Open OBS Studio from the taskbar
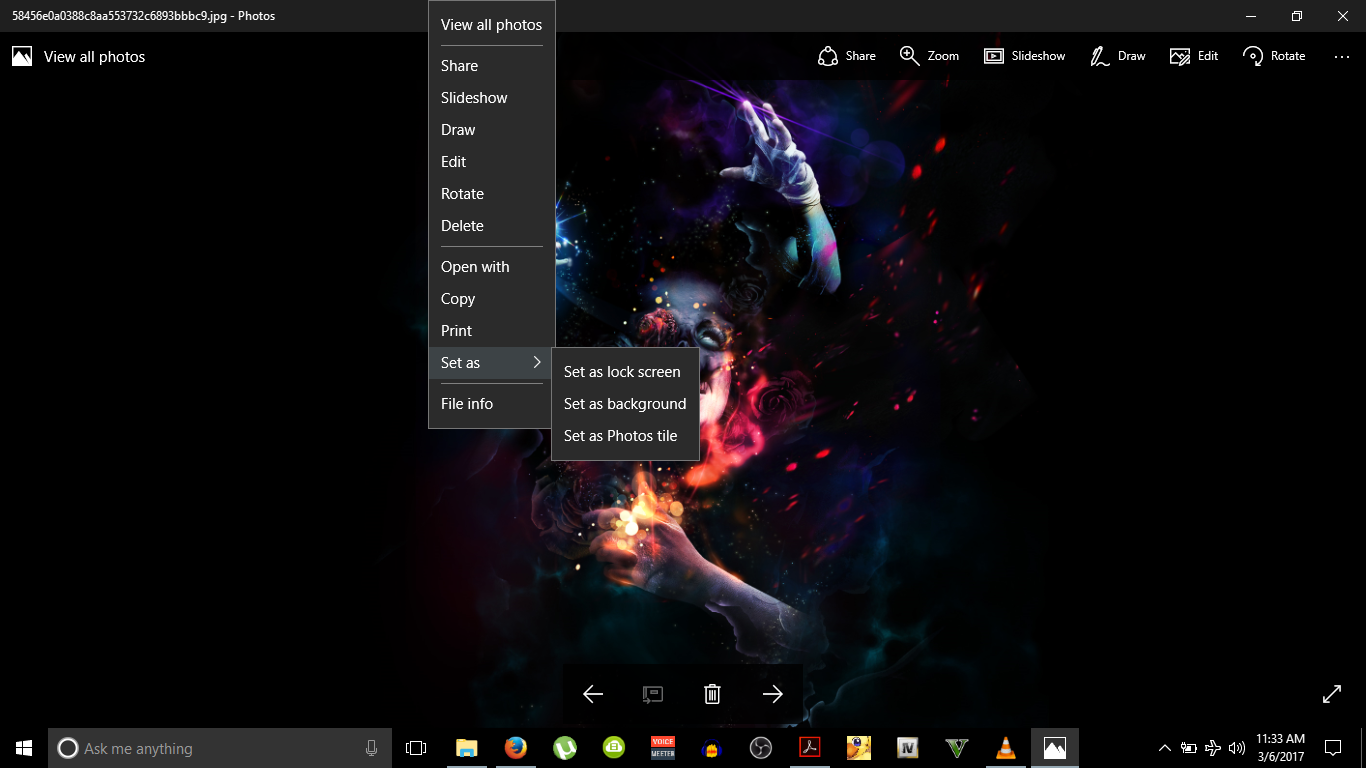The height and width of the screenshot is (768, 1366). [x=761, y=748]
